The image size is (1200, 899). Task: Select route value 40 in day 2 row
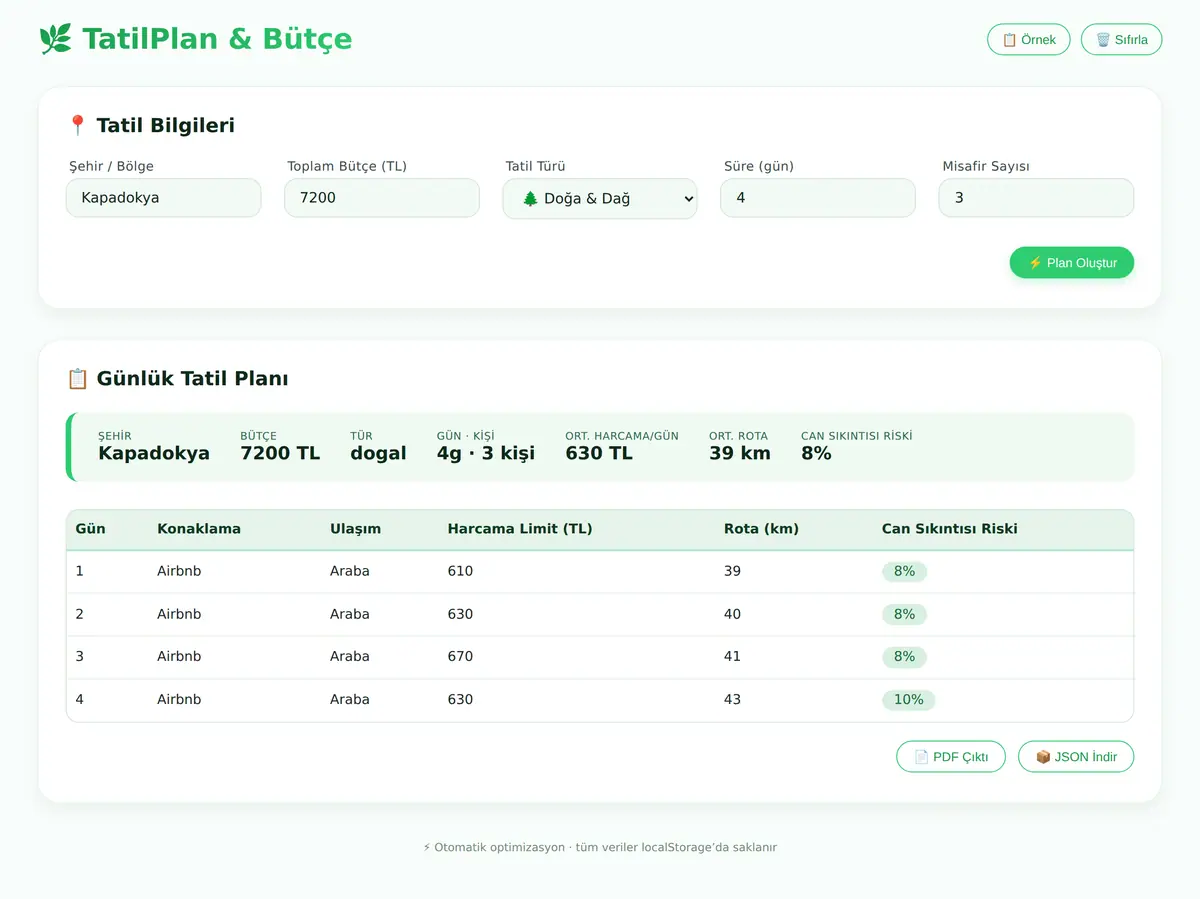[x=732, y=614]
